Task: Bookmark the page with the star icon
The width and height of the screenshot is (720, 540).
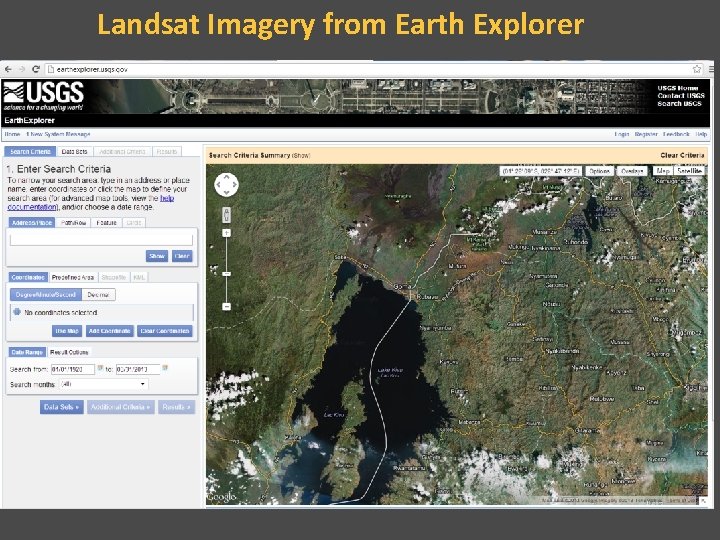Action: pos(697,69)
